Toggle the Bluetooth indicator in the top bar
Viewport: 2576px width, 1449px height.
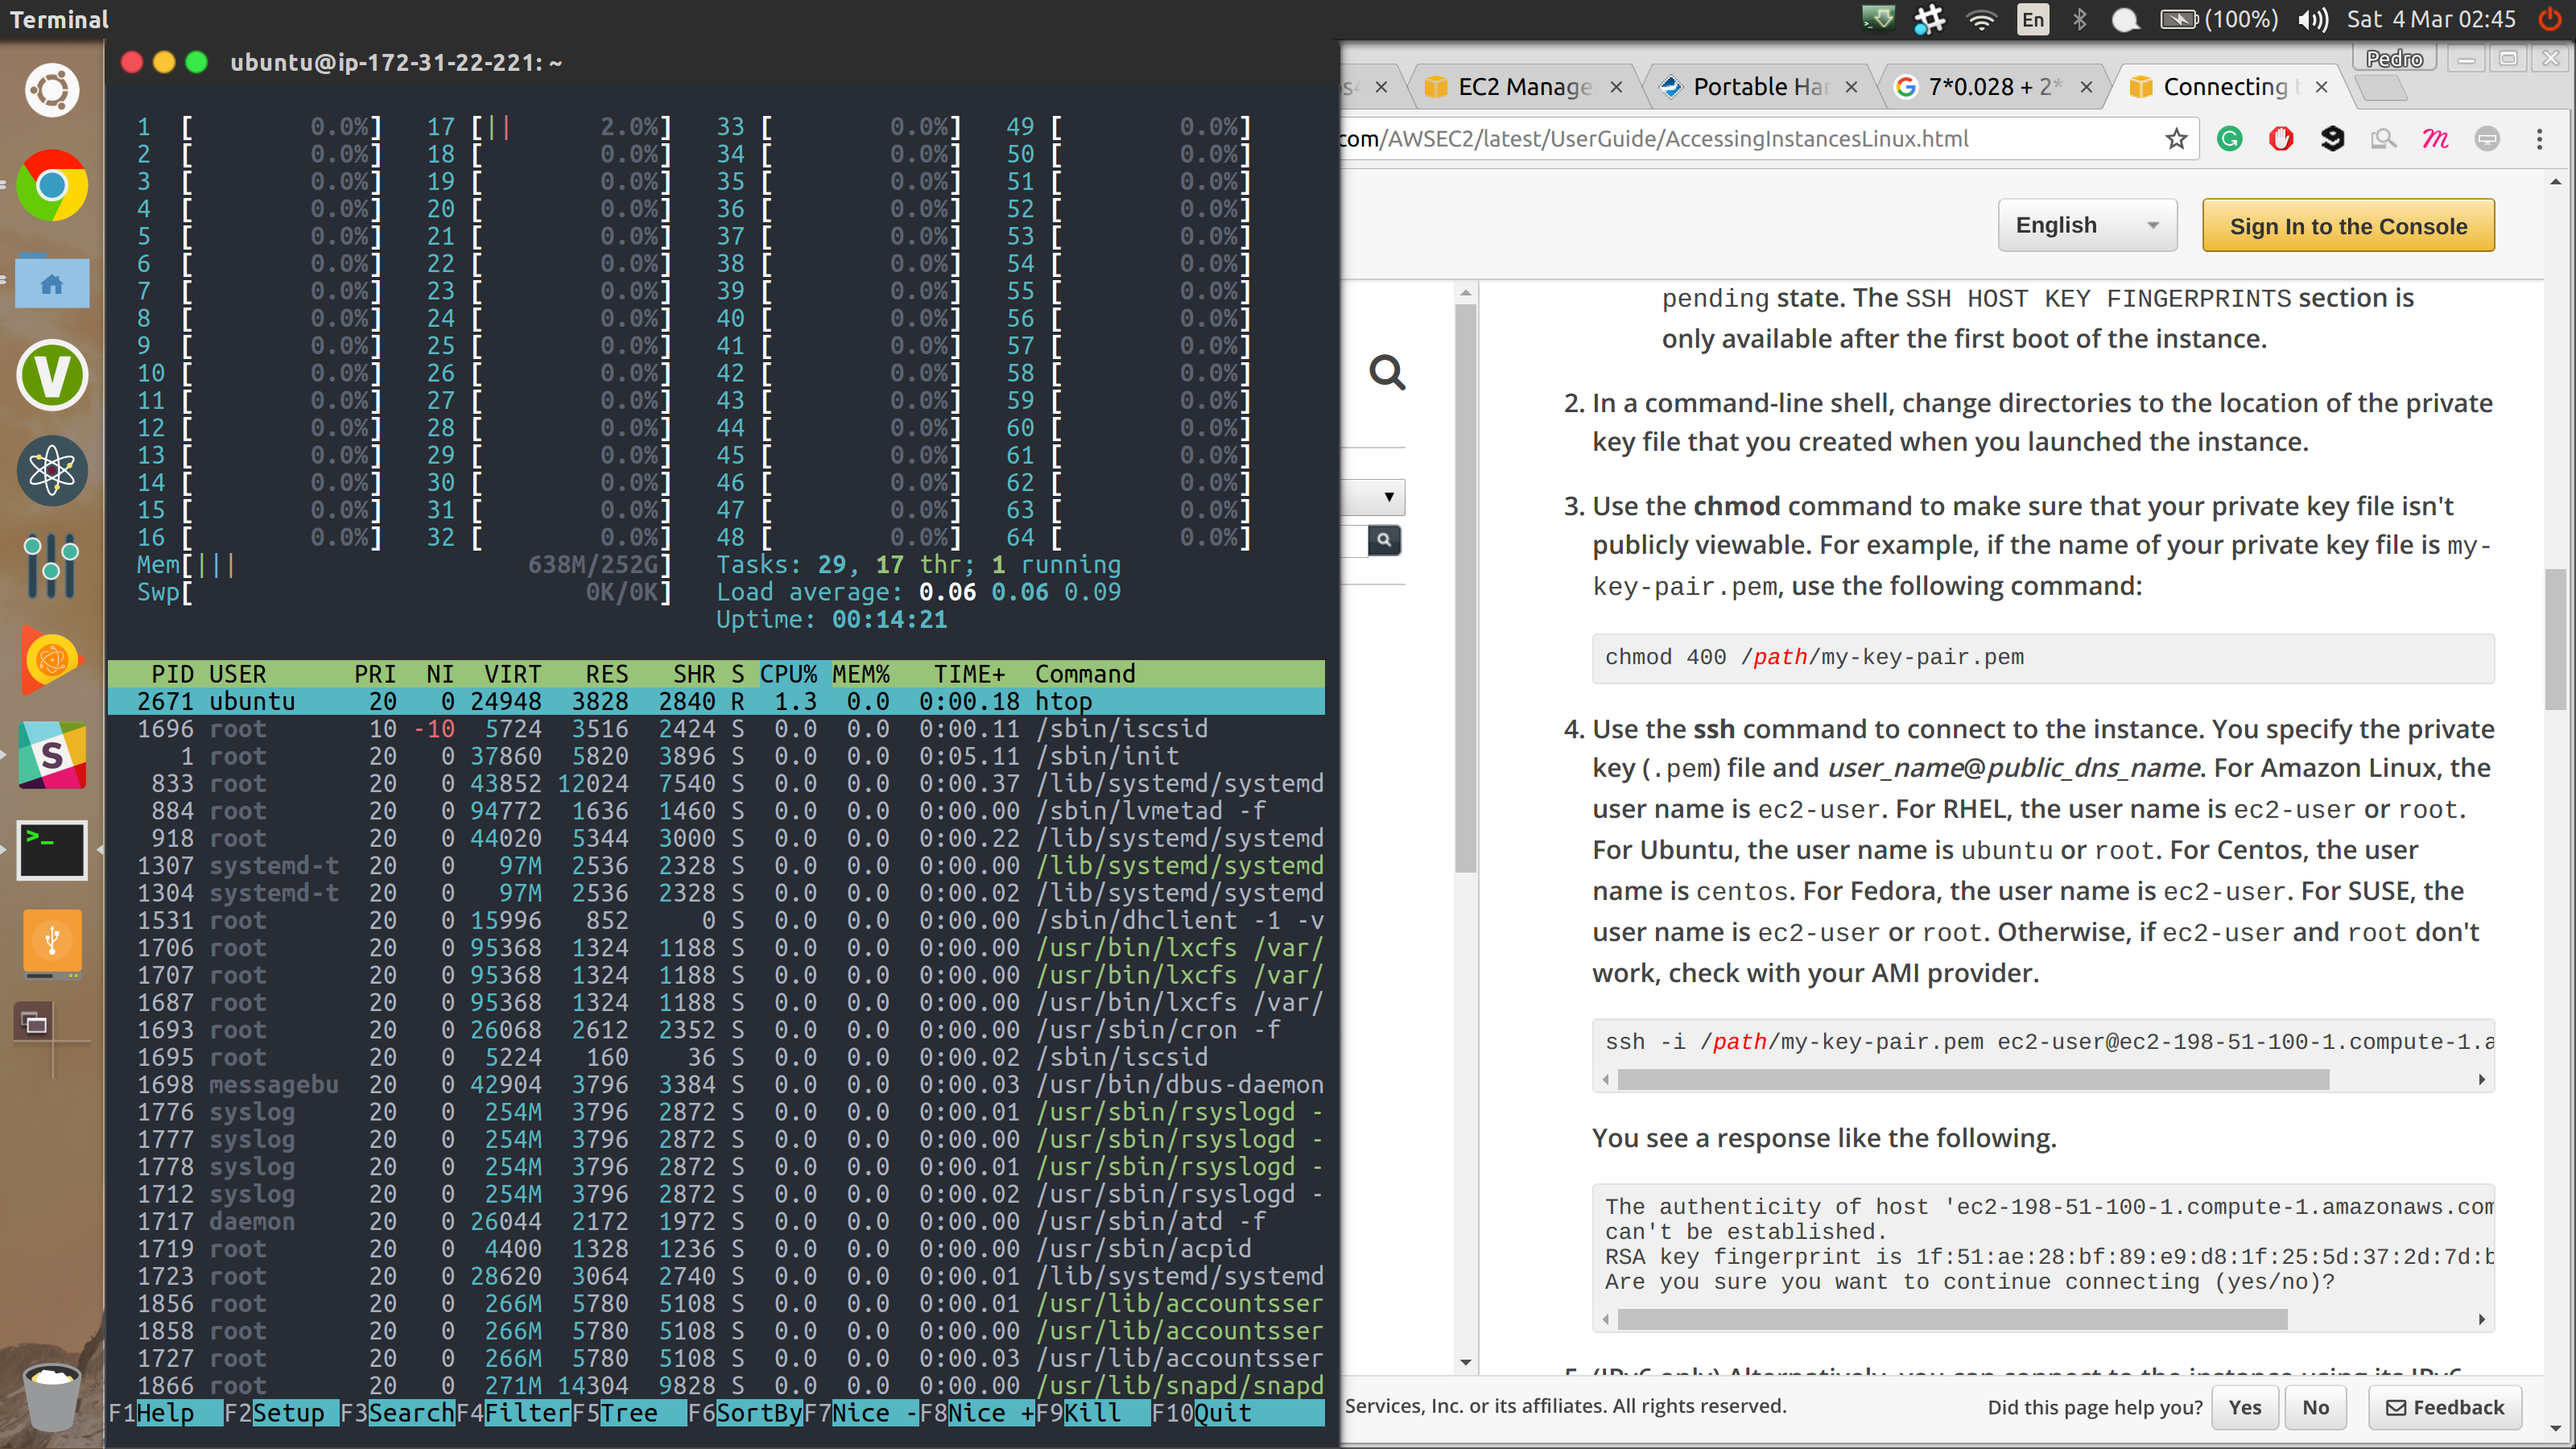pyautogui.click(x=2080, y=19)
